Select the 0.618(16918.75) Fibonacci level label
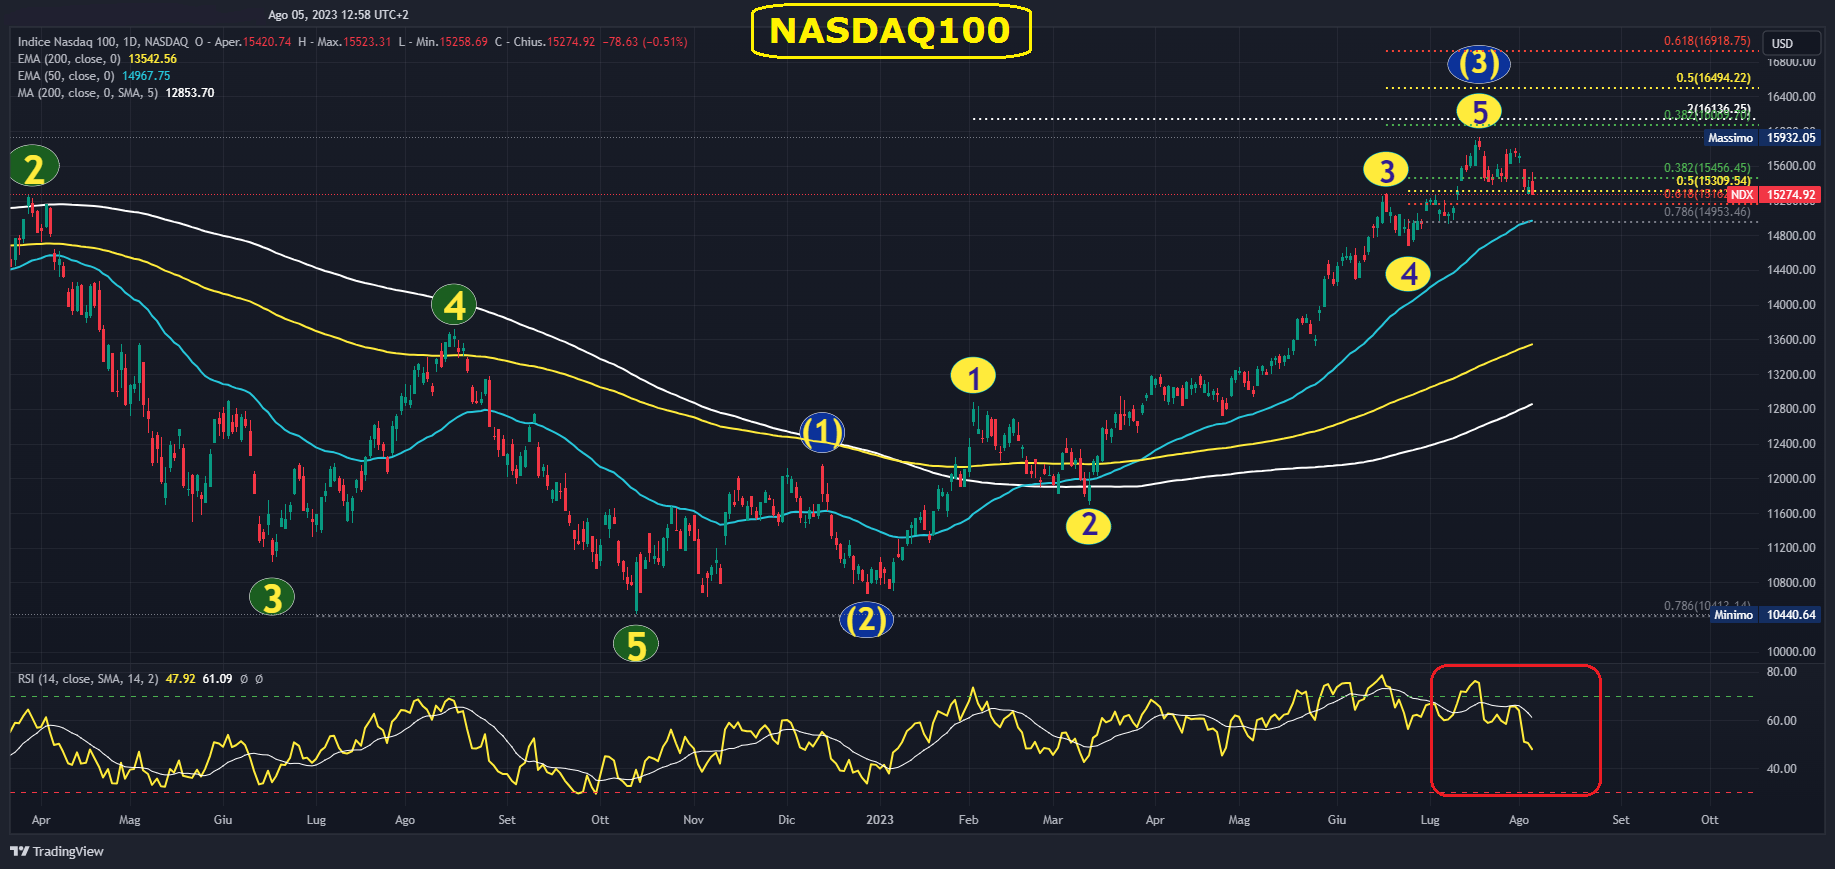Screen dimensions: 1835x869 tap(1707, 41)
